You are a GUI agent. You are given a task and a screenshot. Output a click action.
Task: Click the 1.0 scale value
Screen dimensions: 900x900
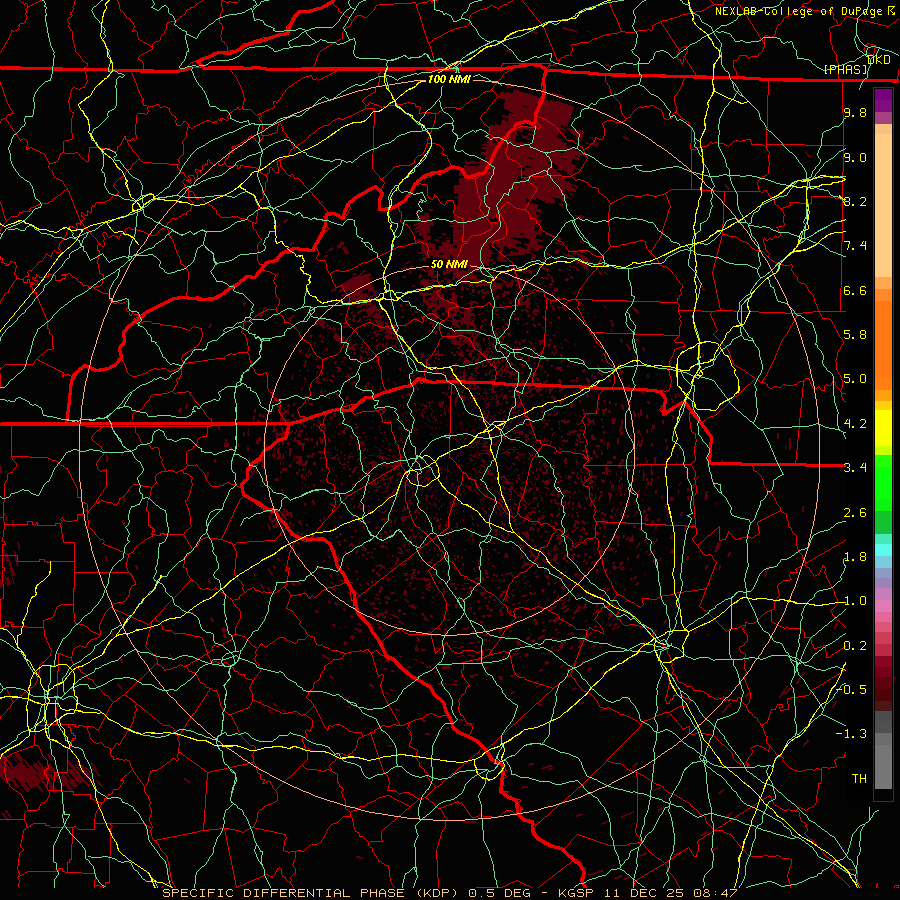[855, 601]
